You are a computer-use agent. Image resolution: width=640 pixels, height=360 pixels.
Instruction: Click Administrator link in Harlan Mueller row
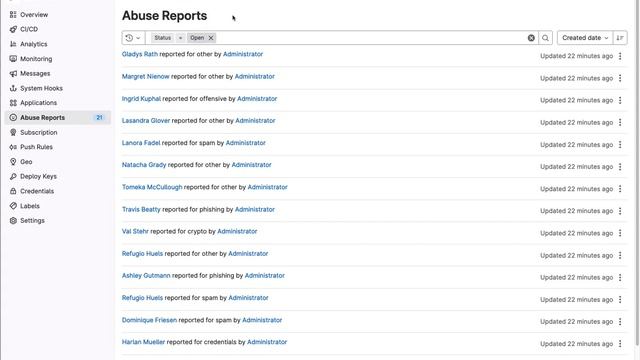click(267, 342)
